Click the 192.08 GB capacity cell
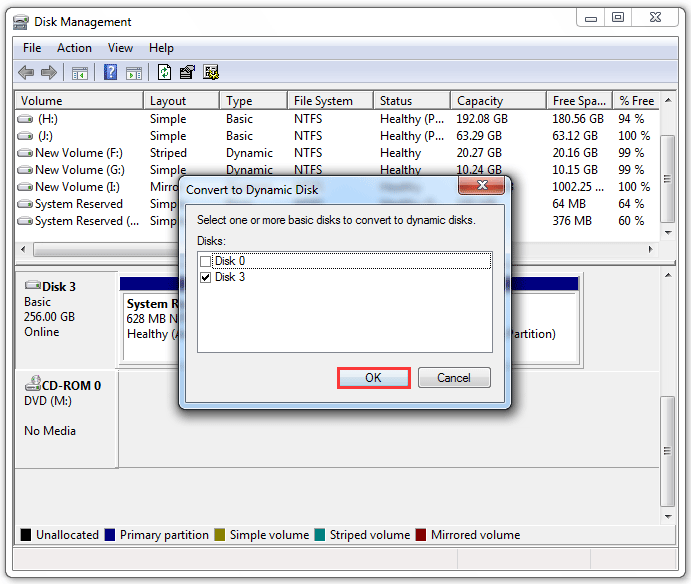 (x=482, y=119)
